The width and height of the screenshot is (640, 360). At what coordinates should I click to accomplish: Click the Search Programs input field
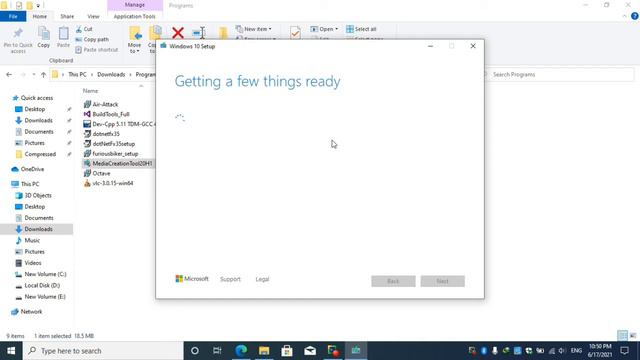point(559,75)
